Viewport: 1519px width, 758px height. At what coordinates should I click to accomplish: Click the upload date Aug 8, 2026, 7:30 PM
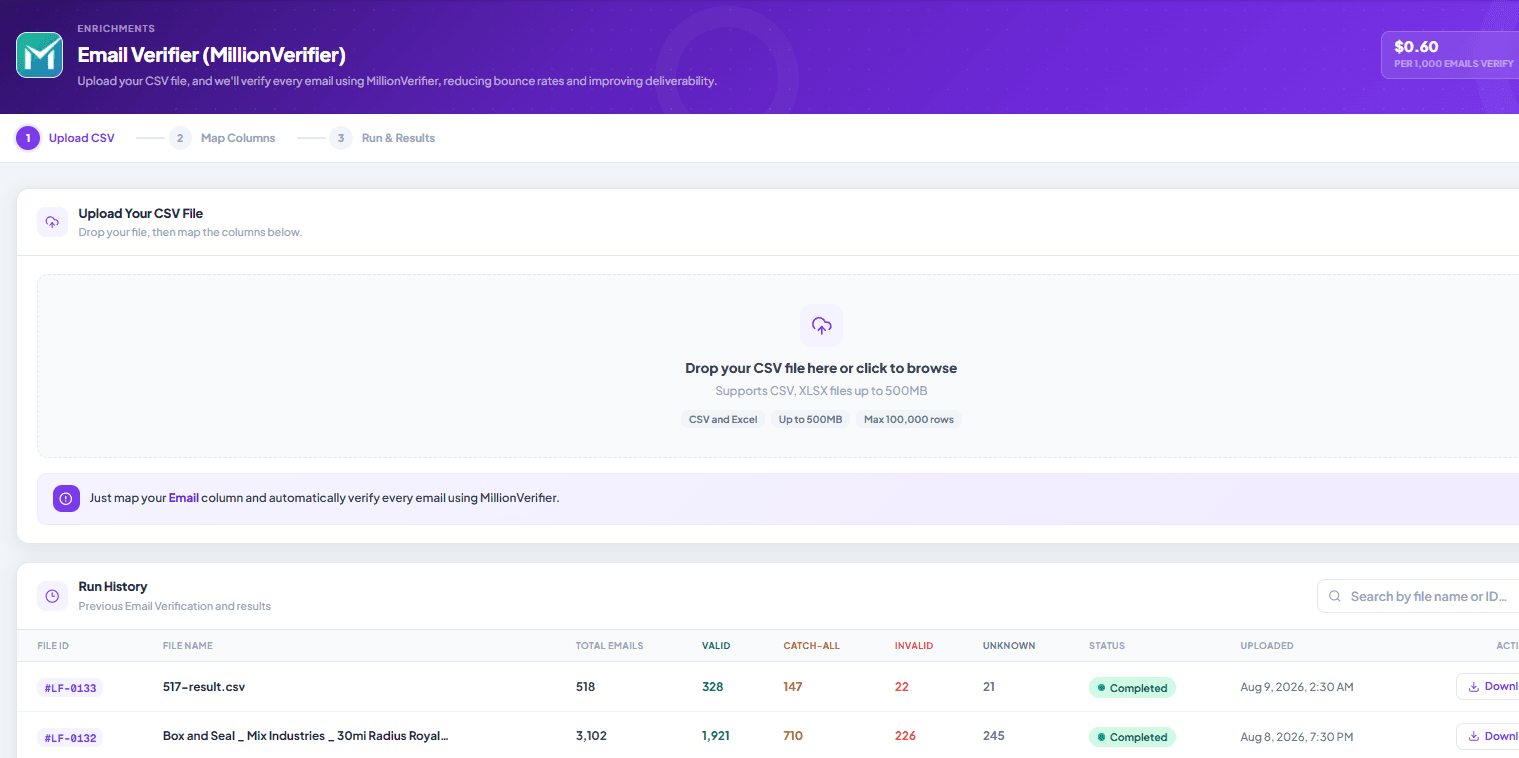tap(1297, 736)
